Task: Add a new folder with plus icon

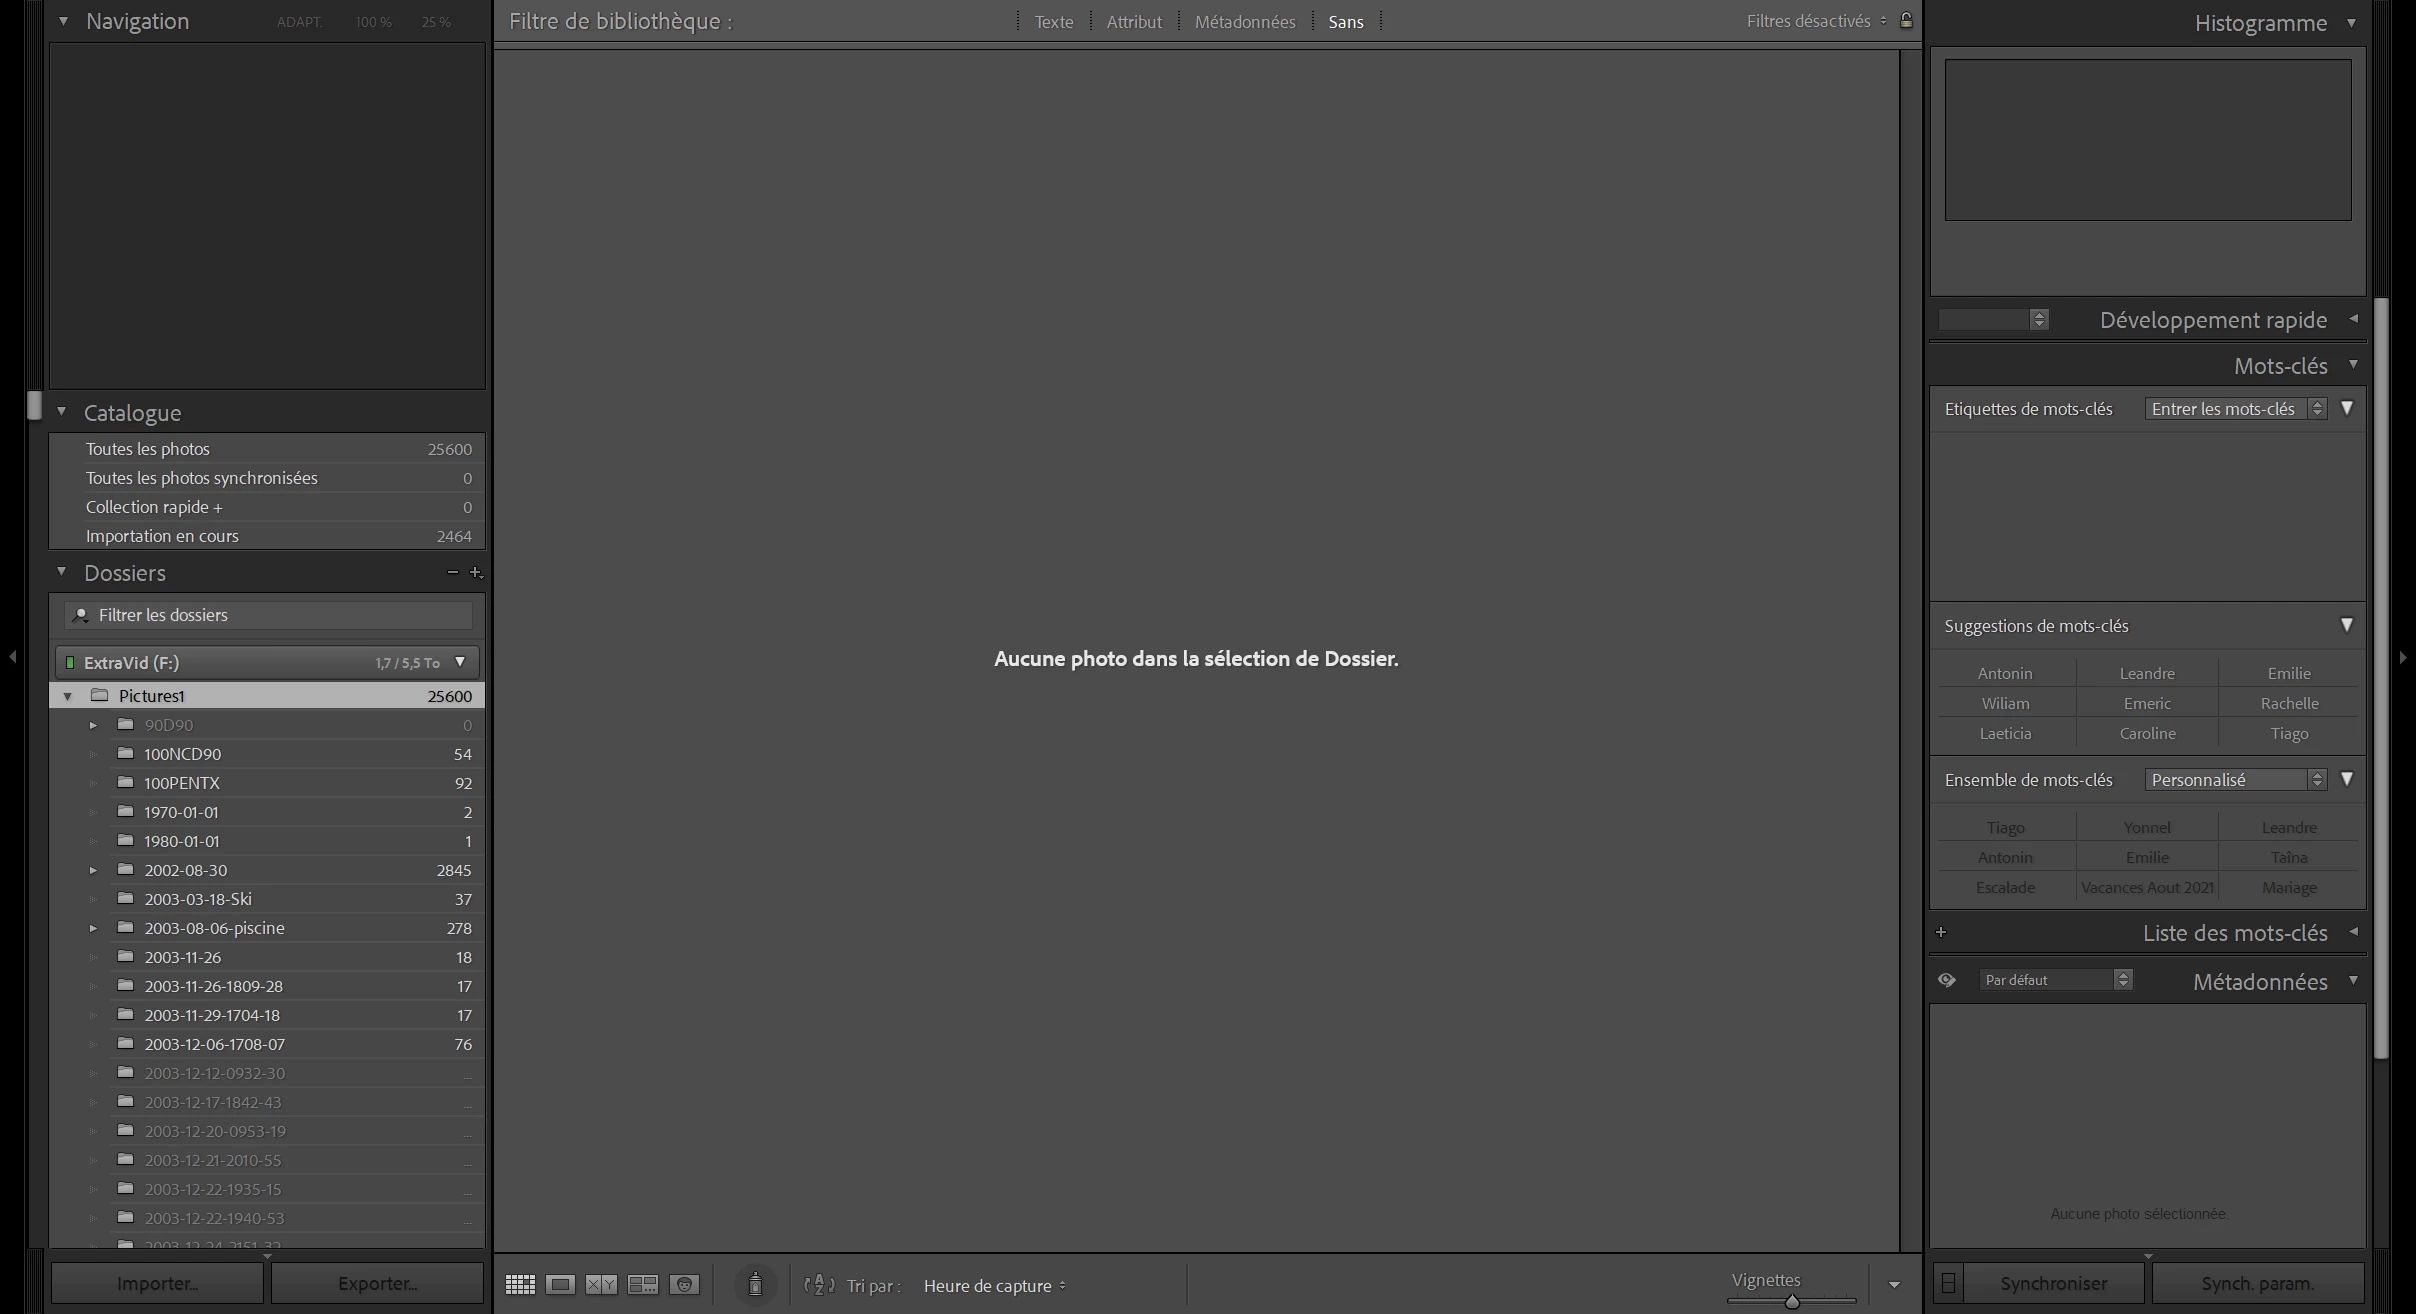Action: pos(476,573)
